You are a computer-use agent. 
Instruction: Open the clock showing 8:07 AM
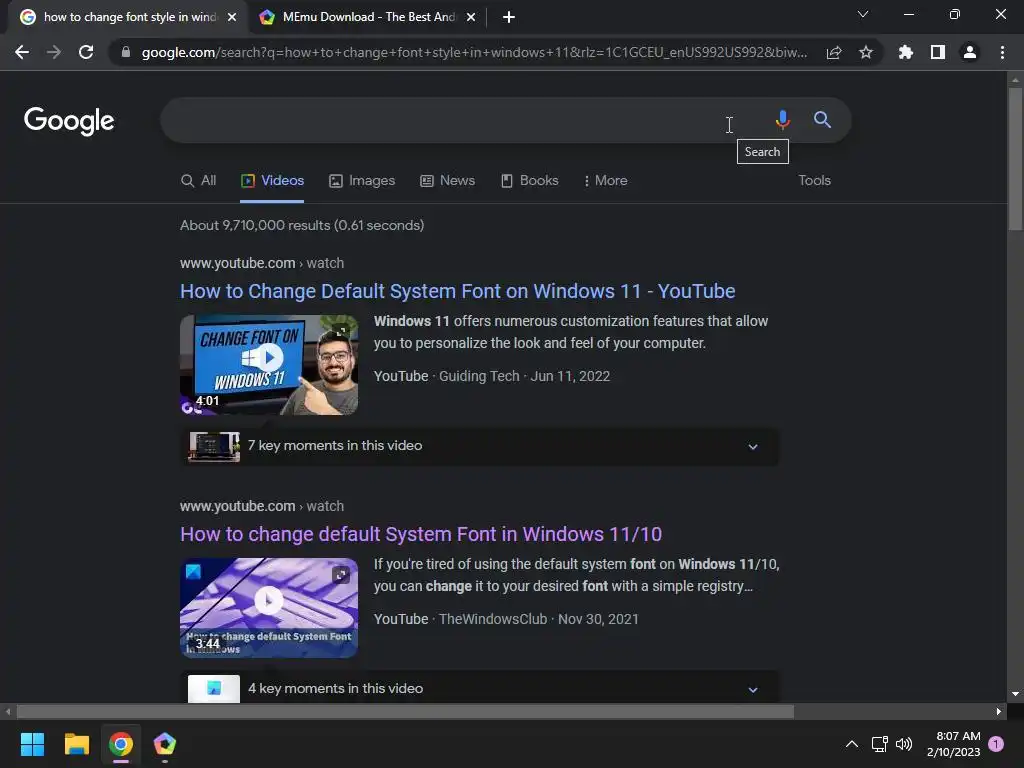pyautogui.click(x=953, y=744)
